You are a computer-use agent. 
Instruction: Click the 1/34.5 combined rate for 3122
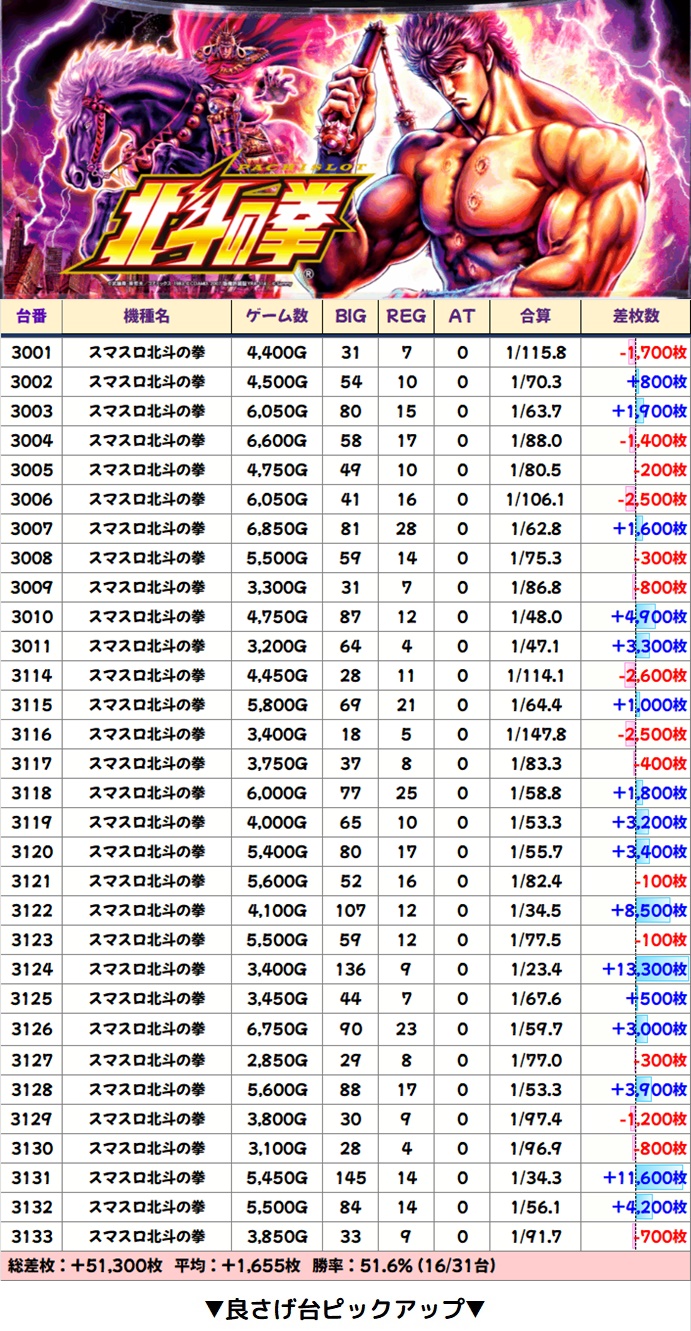(535, 911)
